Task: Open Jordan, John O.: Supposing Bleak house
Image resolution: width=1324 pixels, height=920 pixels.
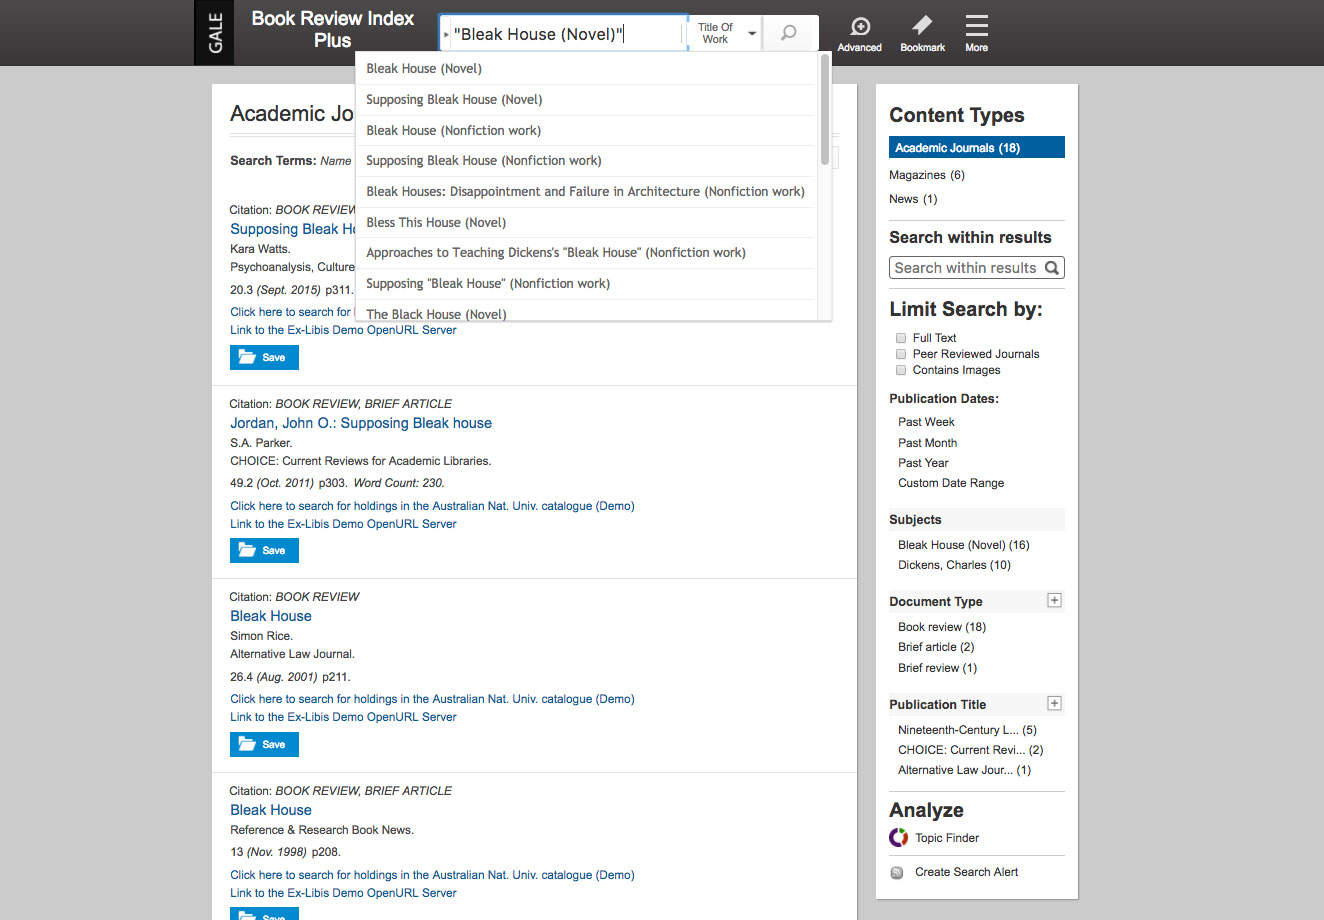Action: click(361, 423)
